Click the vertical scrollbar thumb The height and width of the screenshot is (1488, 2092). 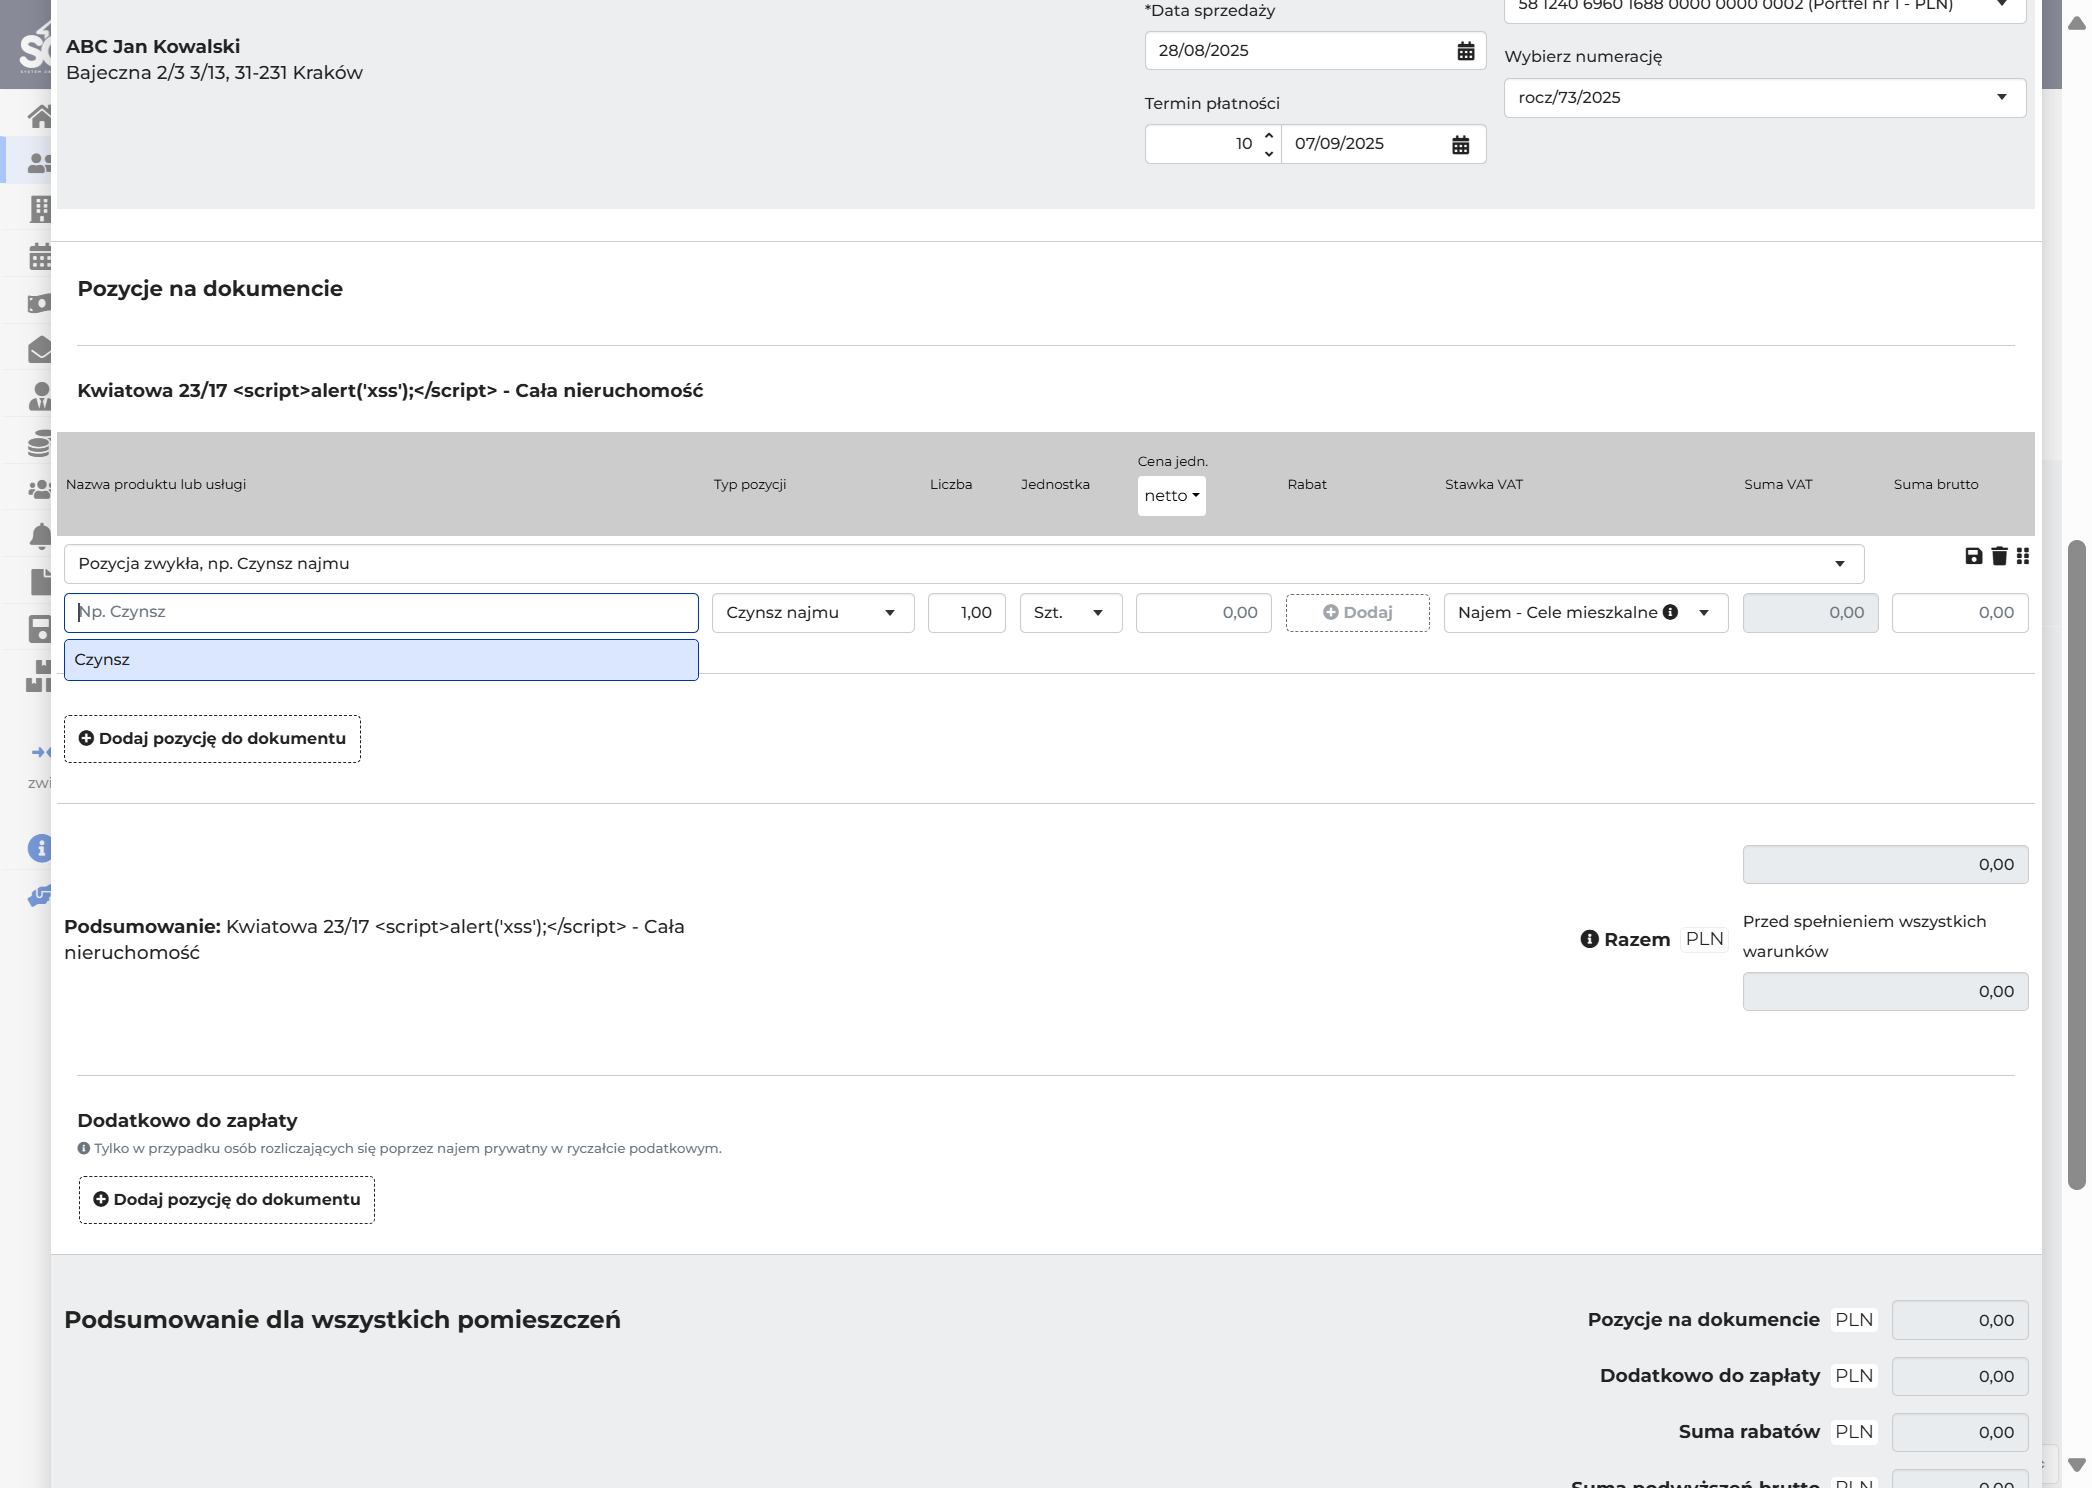[2077, 865]
